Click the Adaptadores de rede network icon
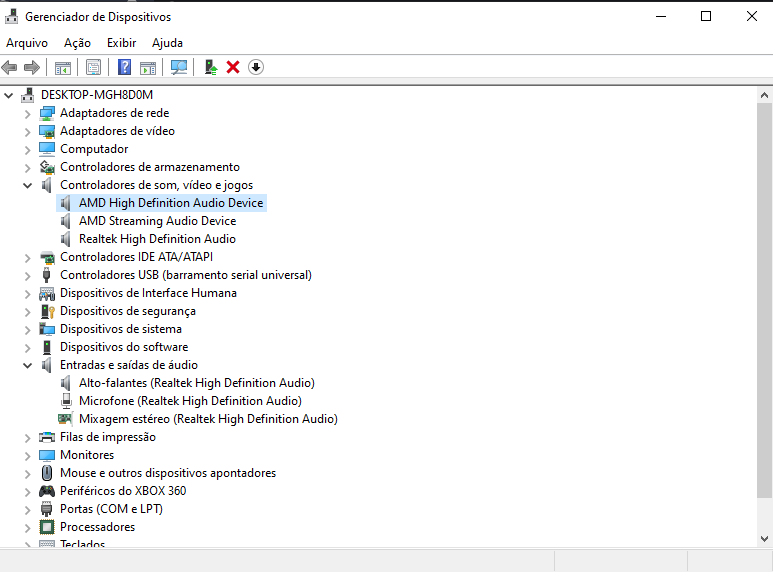This screenshot has height=572, width=773. (x=47, y=113)
